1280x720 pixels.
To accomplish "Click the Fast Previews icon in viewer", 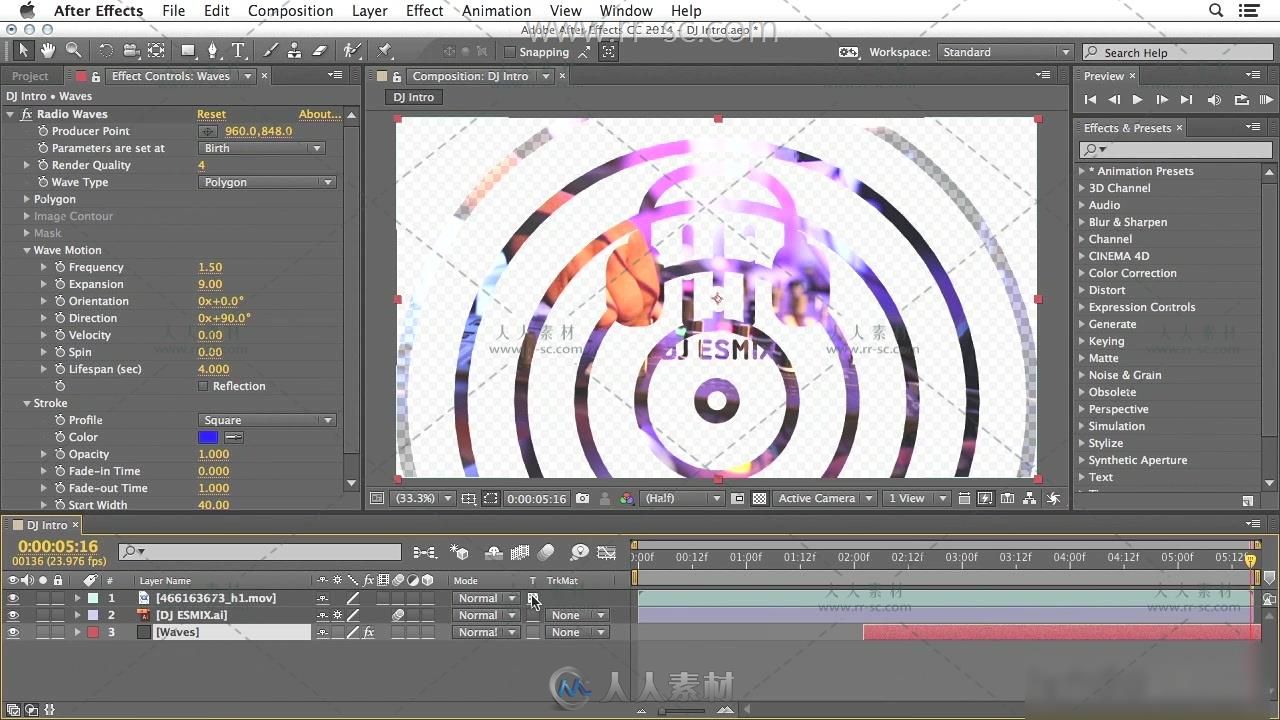I will coord(985,498).
